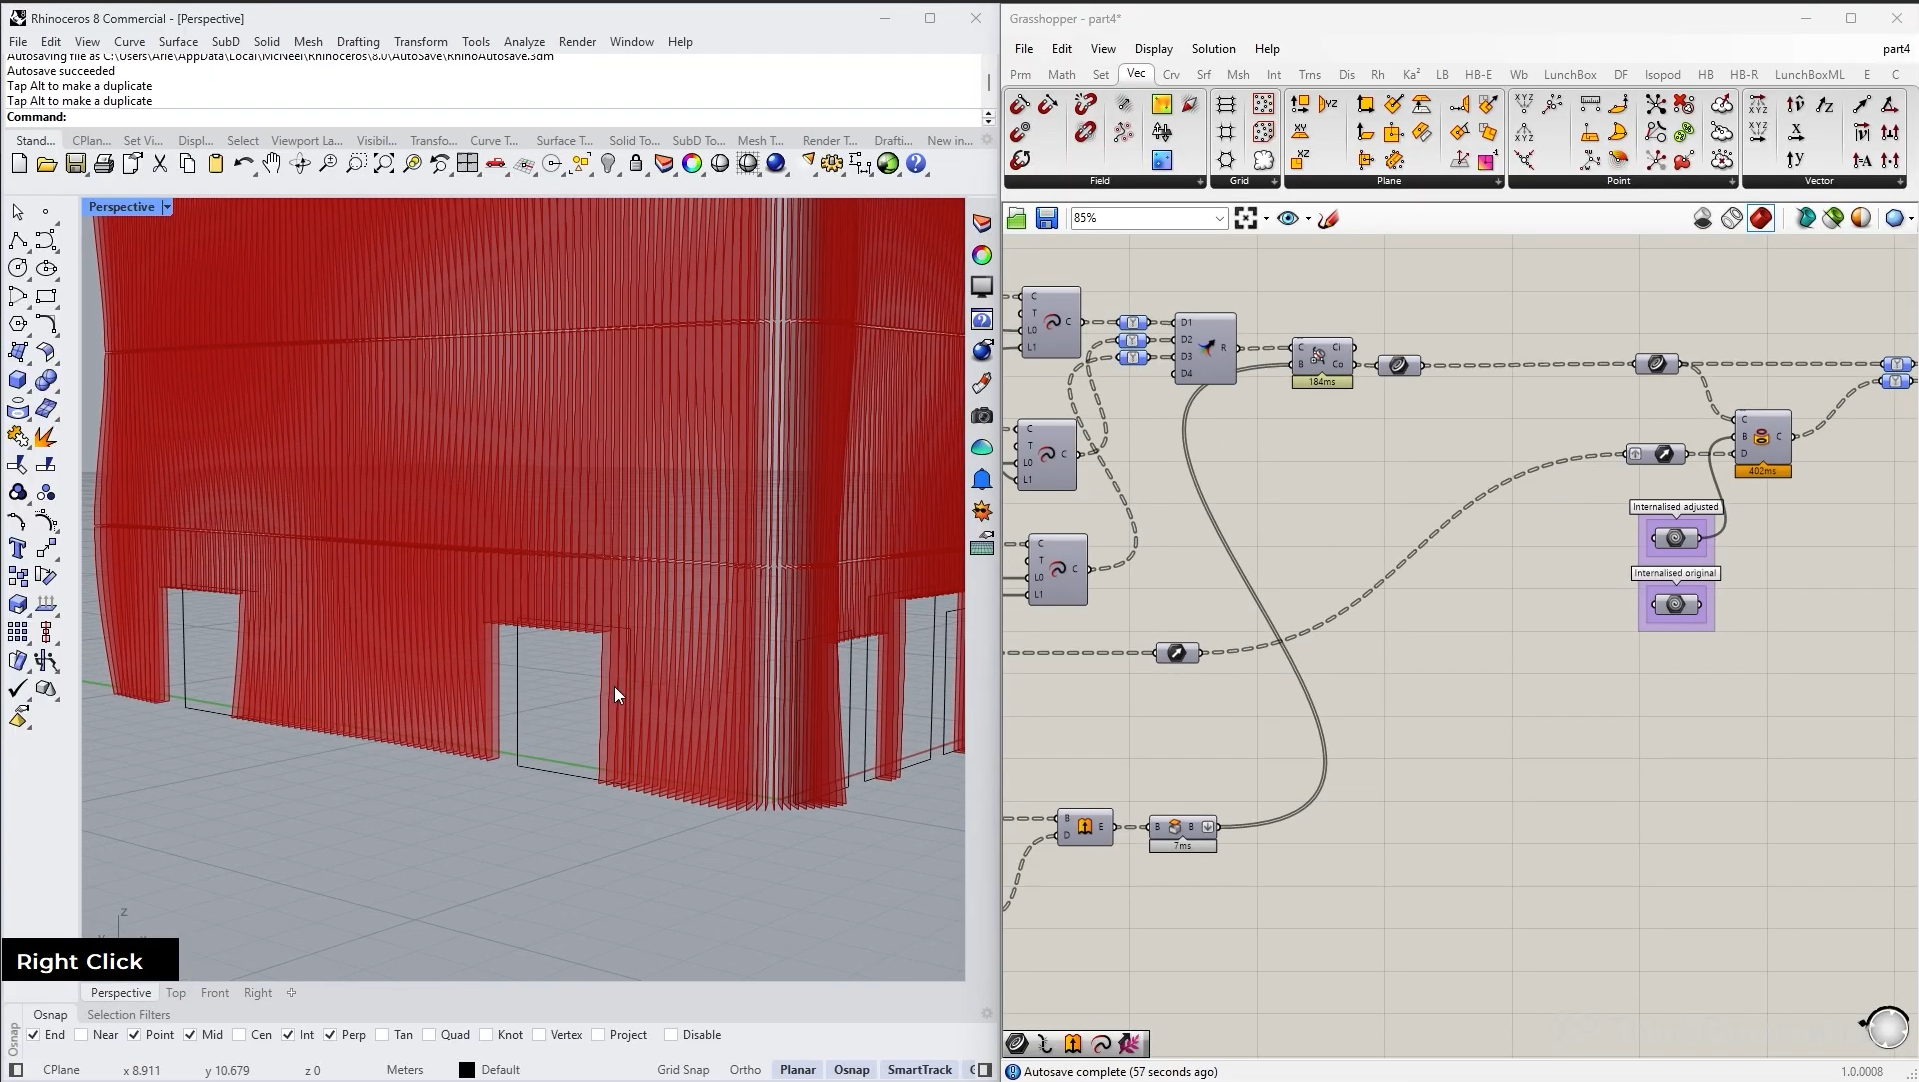Image resolution: width=1919 pixels, height=1082 pixels.
Task: Click the Print icon in Rhino toolbar
Action: (103, 164)
